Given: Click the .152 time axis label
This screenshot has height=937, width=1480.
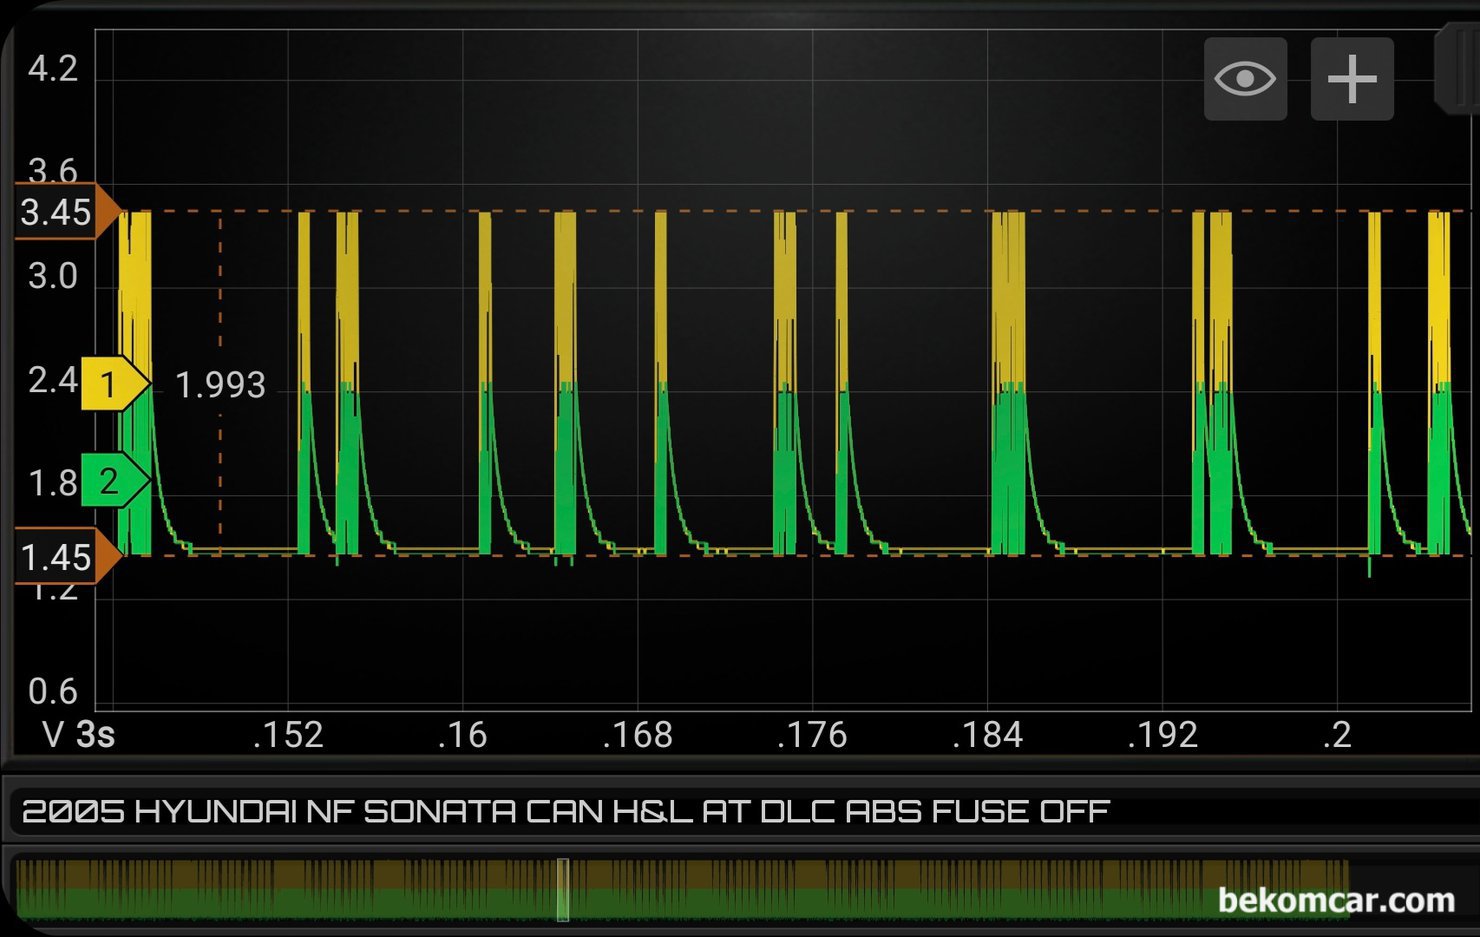Looking at the screenshot, I should click(288, 735).
